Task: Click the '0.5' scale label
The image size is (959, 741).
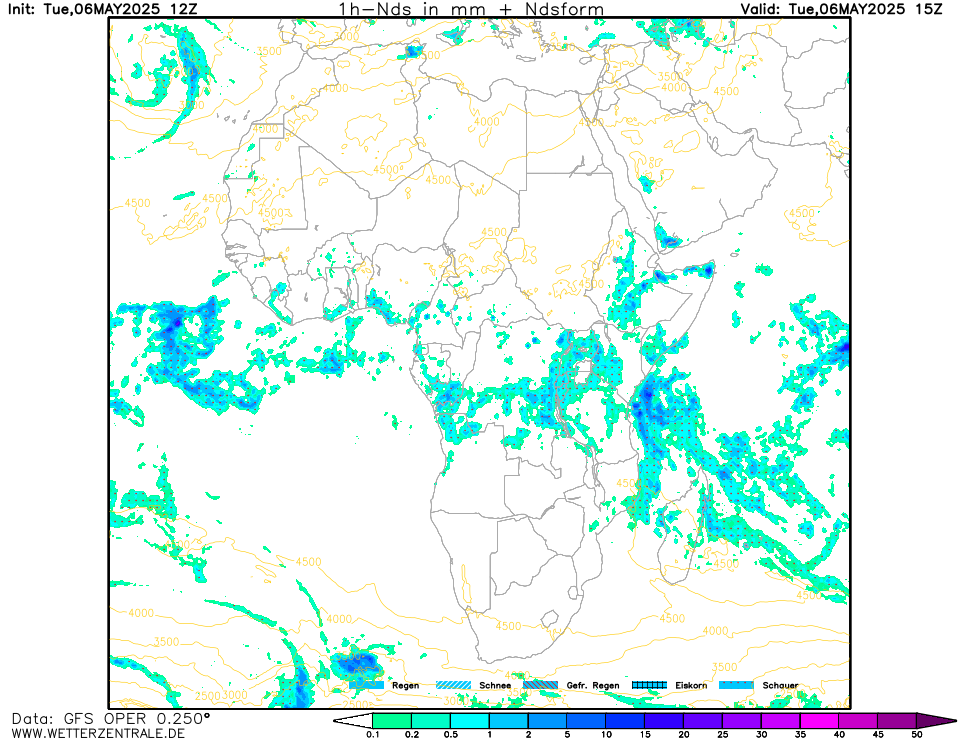Action: point(450,735)
